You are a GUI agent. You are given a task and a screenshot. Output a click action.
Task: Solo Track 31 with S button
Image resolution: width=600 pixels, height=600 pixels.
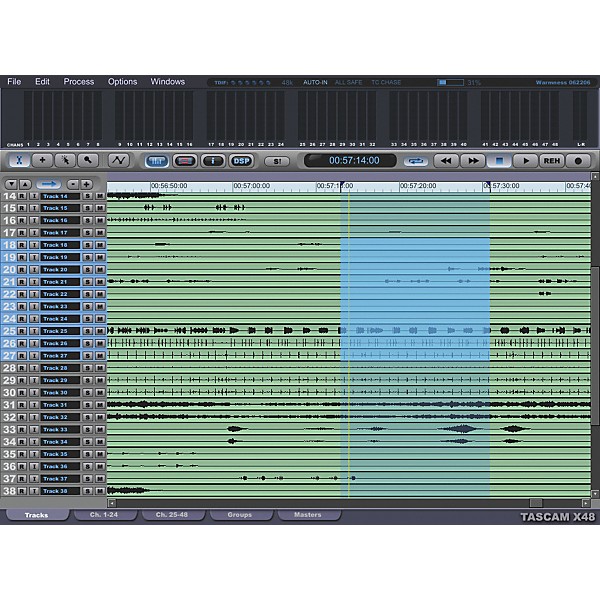[x=88, y=405]
